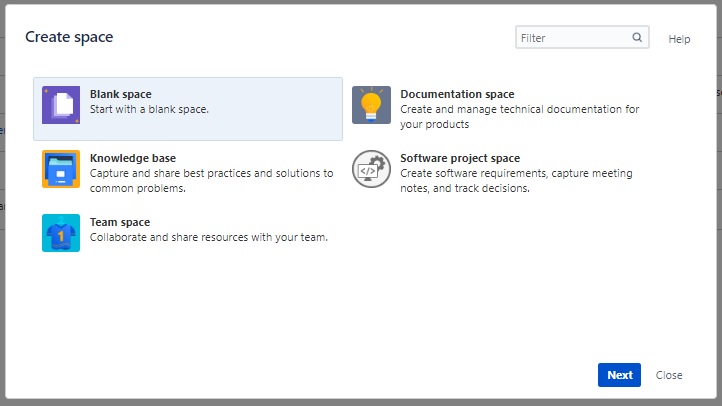Click 'Create and manage technical documentation' text
The height and width of the screenshot is (406, 722).
pyautogui.click(x=519, y=117)
